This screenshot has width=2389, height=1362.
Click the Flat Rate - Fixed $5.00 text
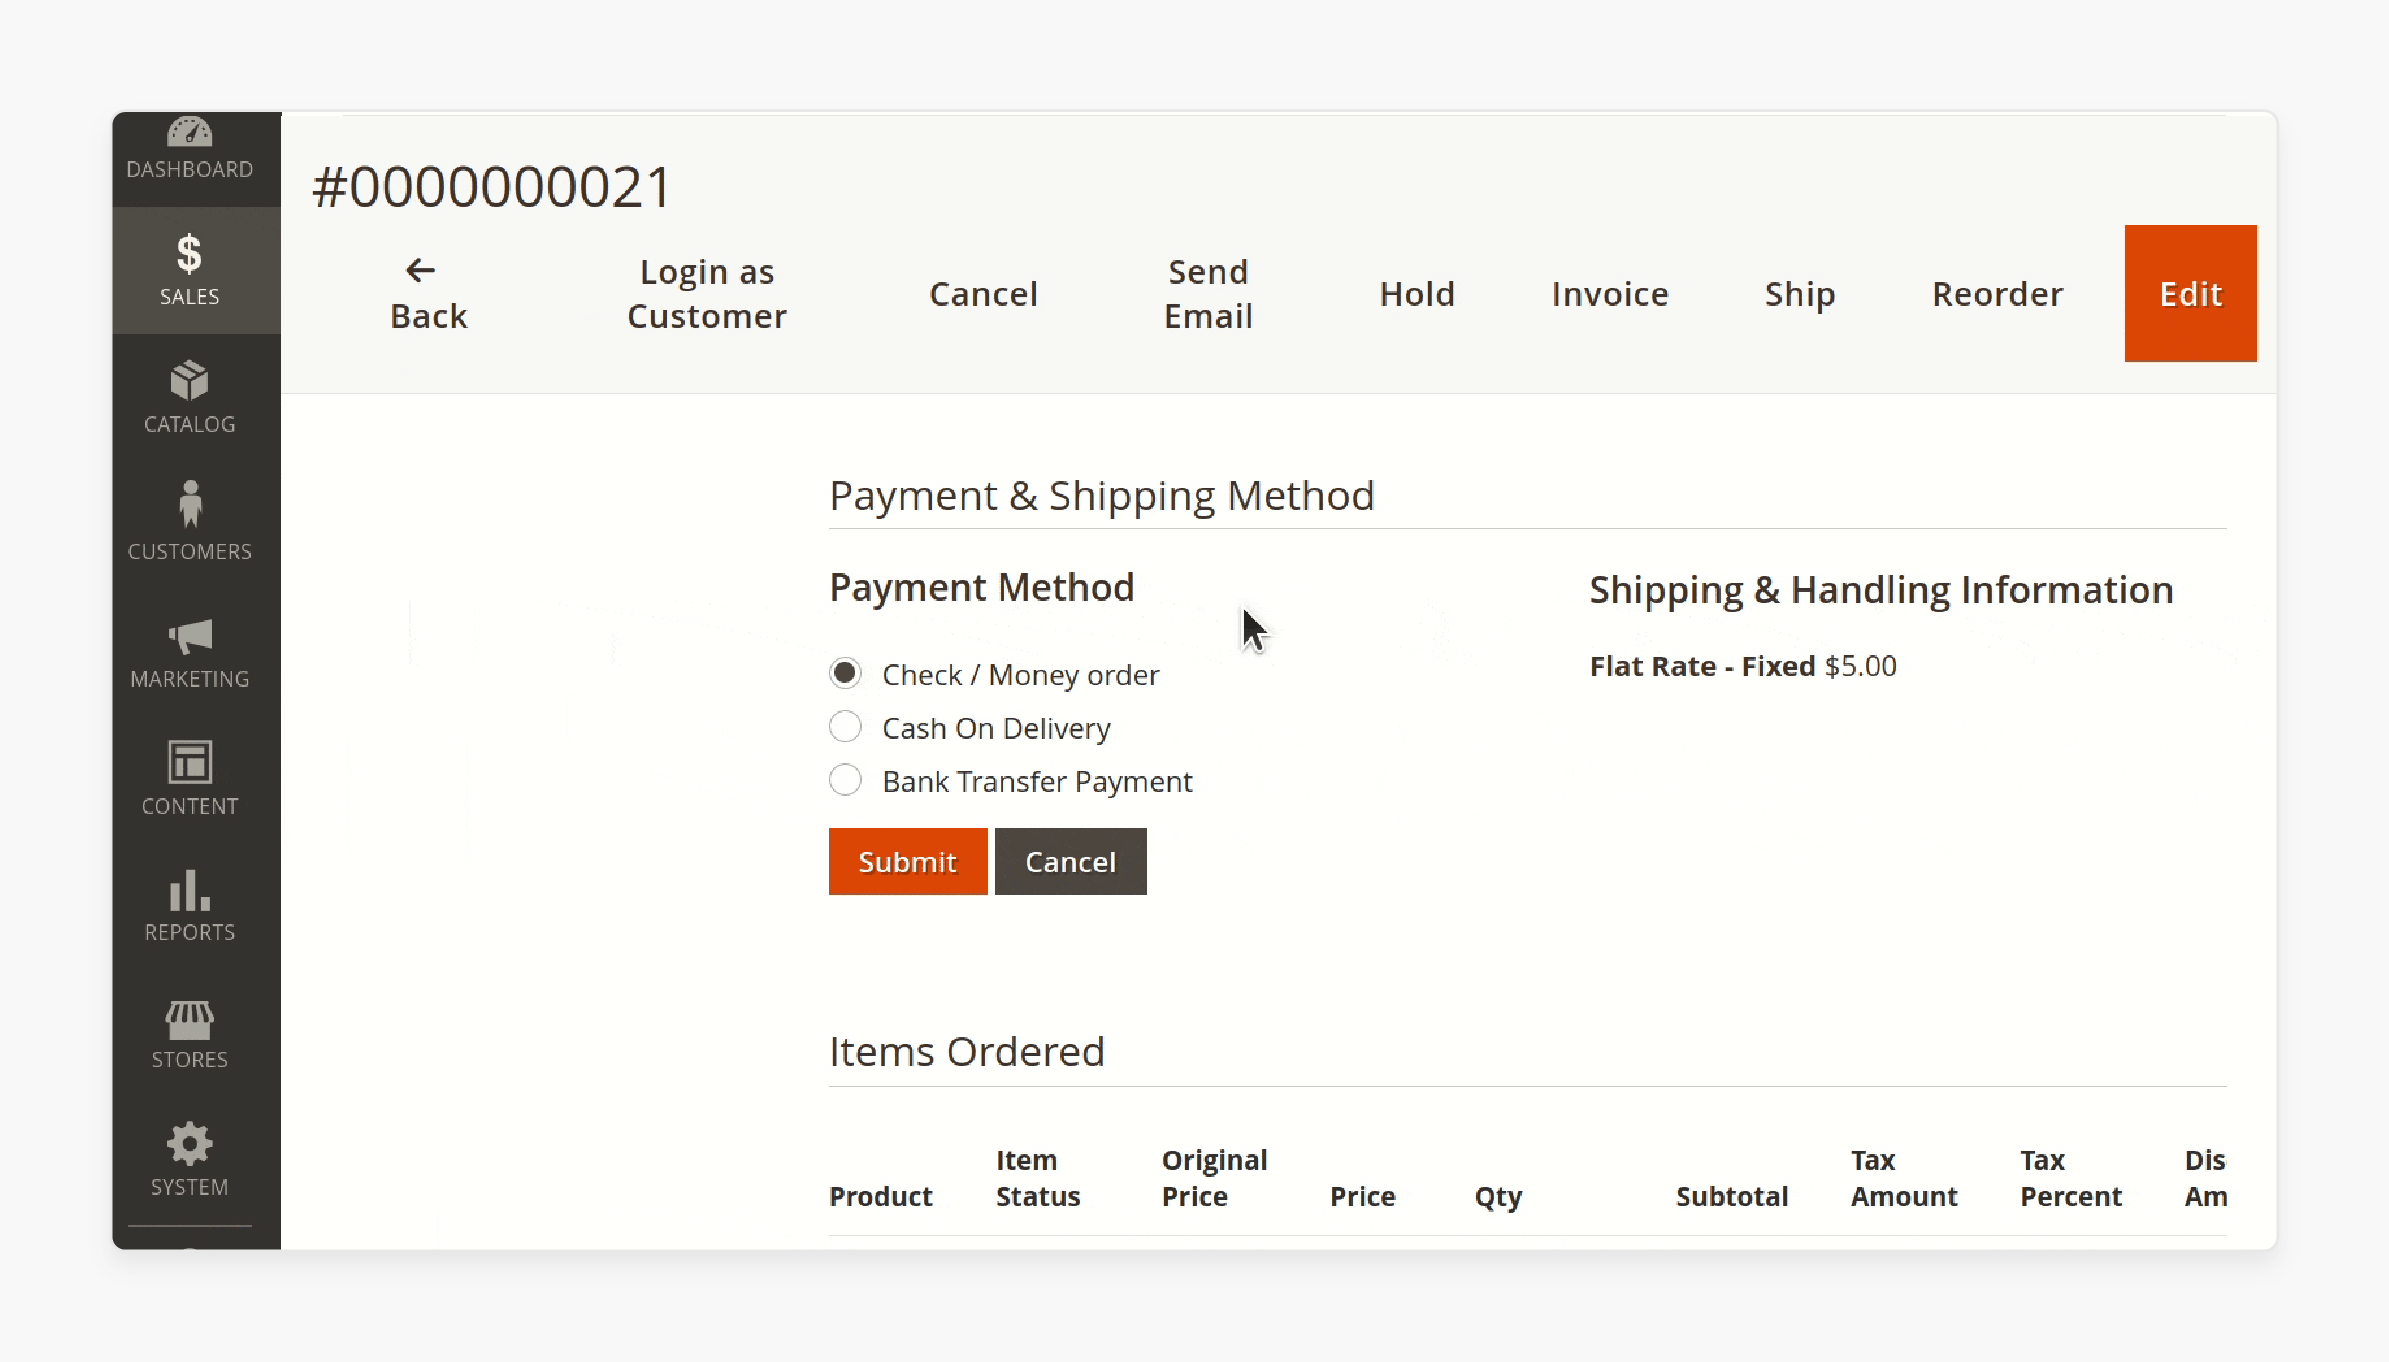[x=1743, y=666]
